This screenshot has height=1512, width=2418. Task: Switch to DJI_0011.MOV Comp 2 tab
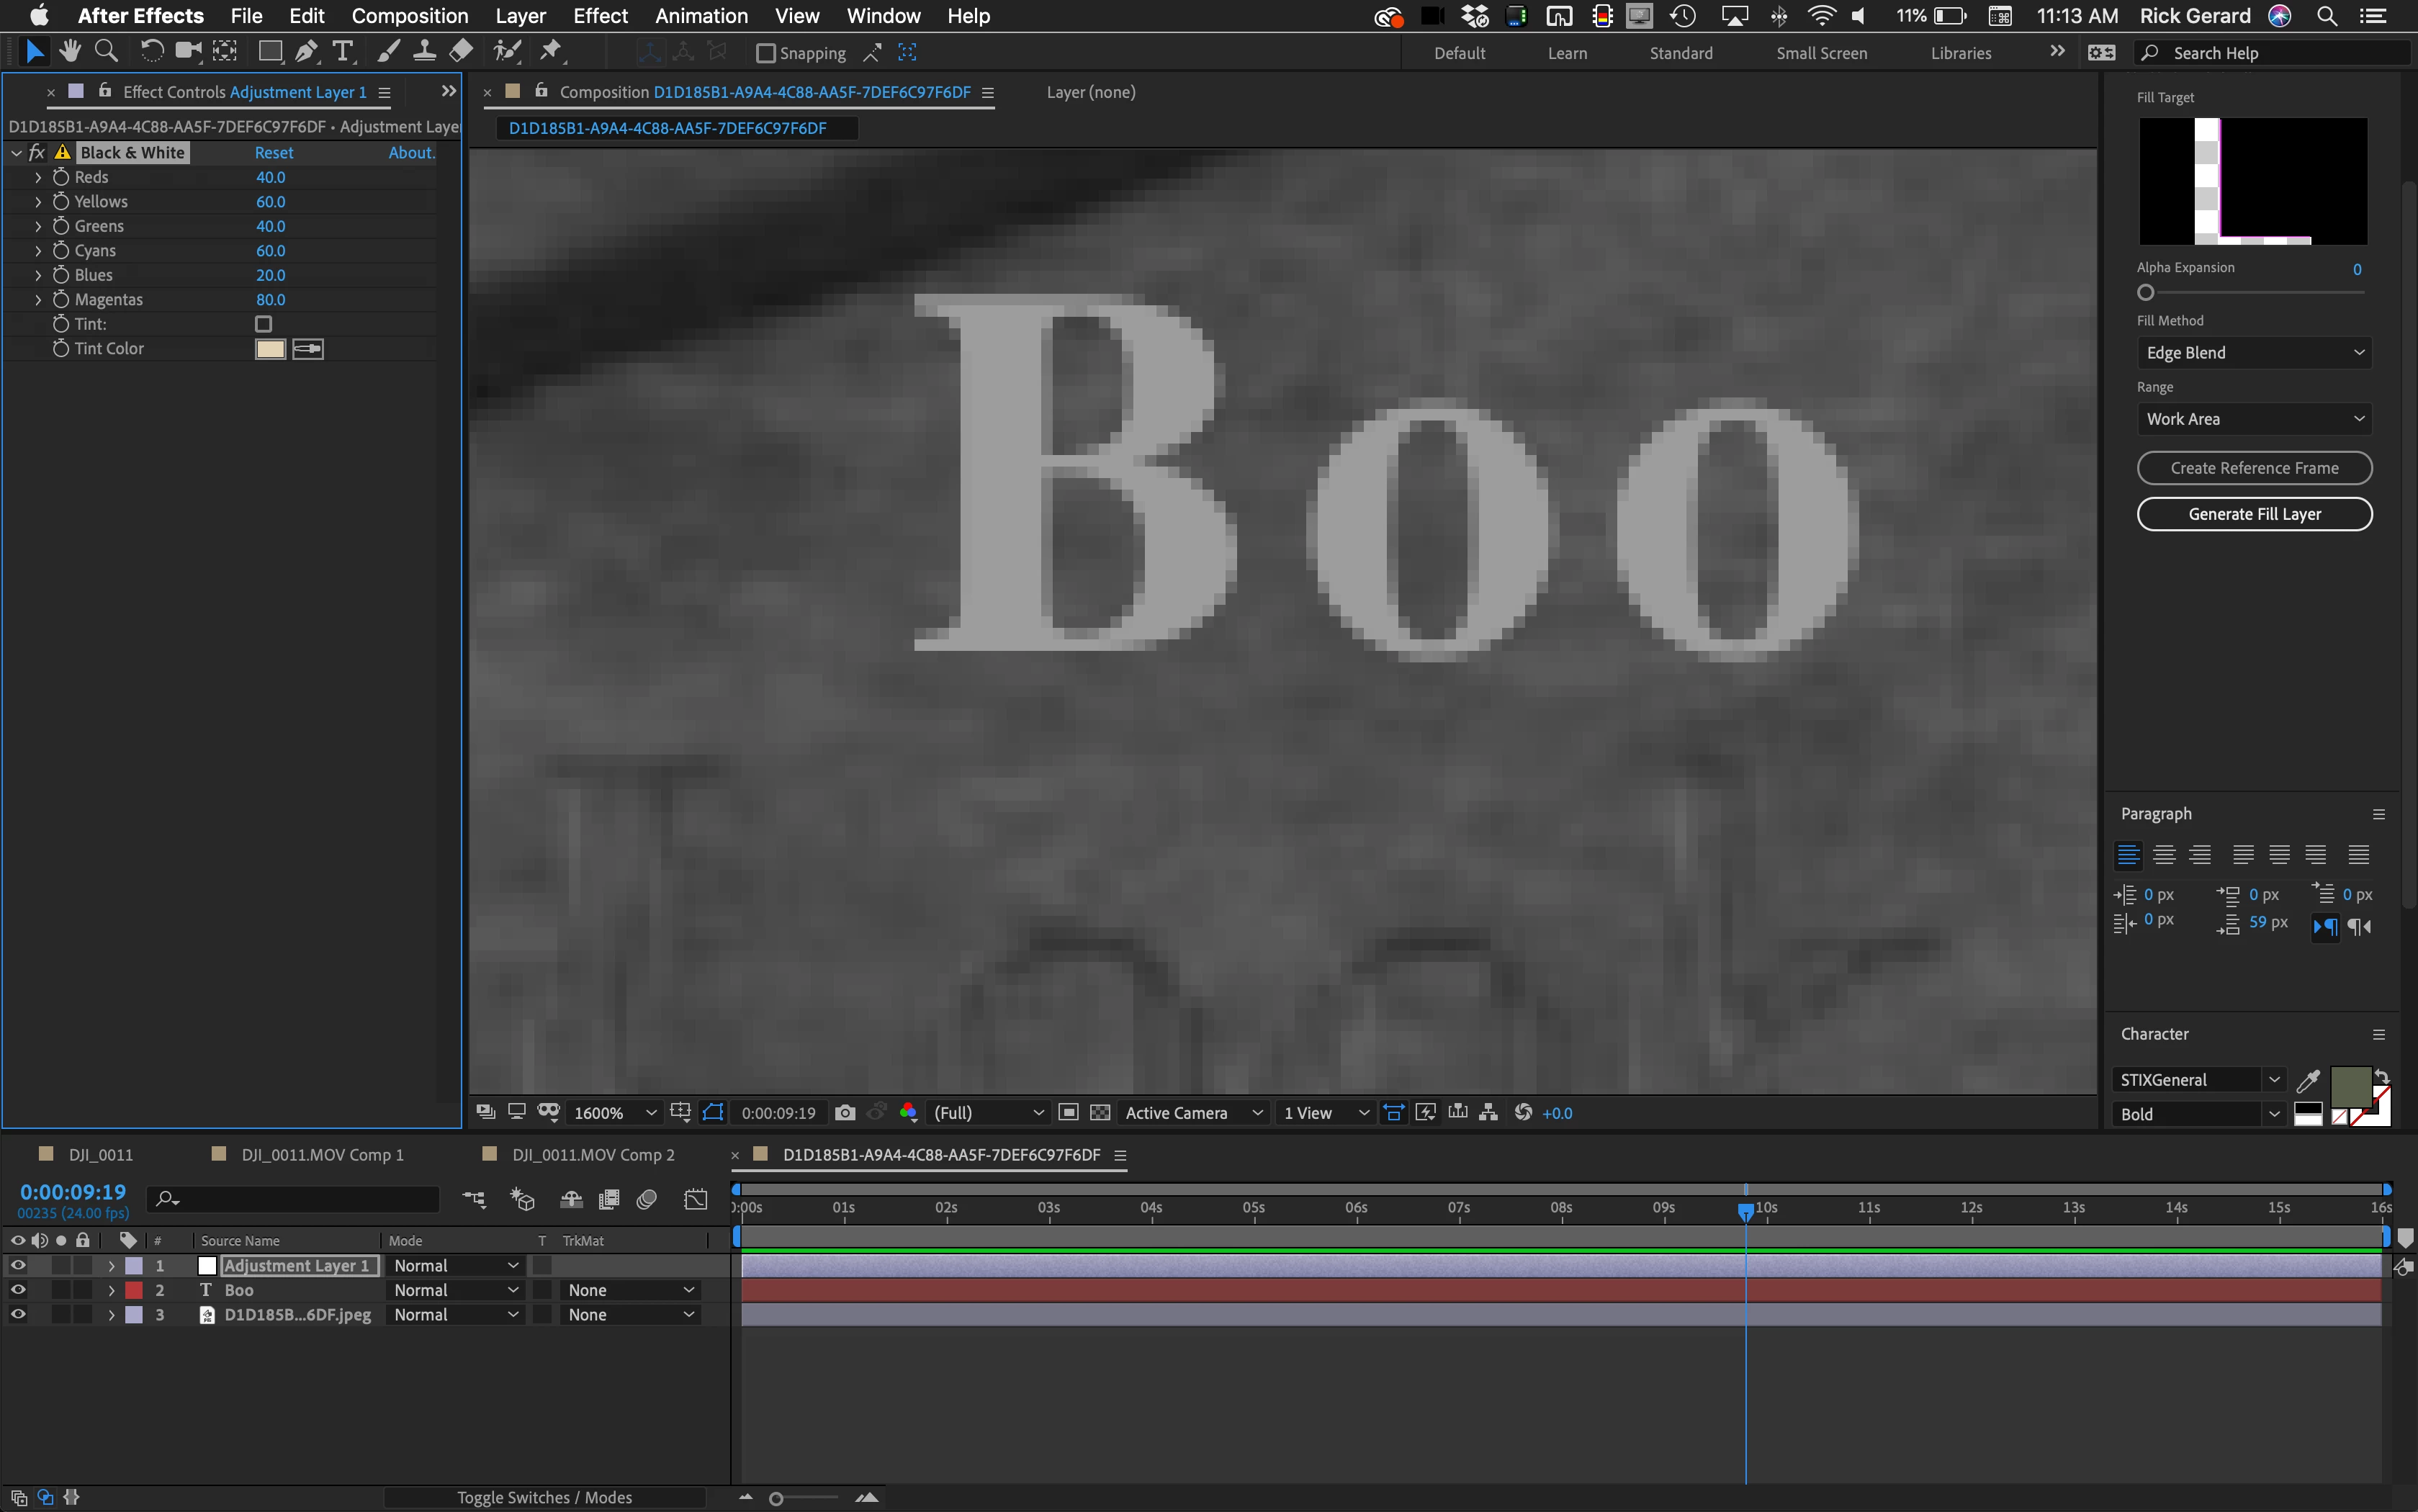click(x=593, y=1155)
